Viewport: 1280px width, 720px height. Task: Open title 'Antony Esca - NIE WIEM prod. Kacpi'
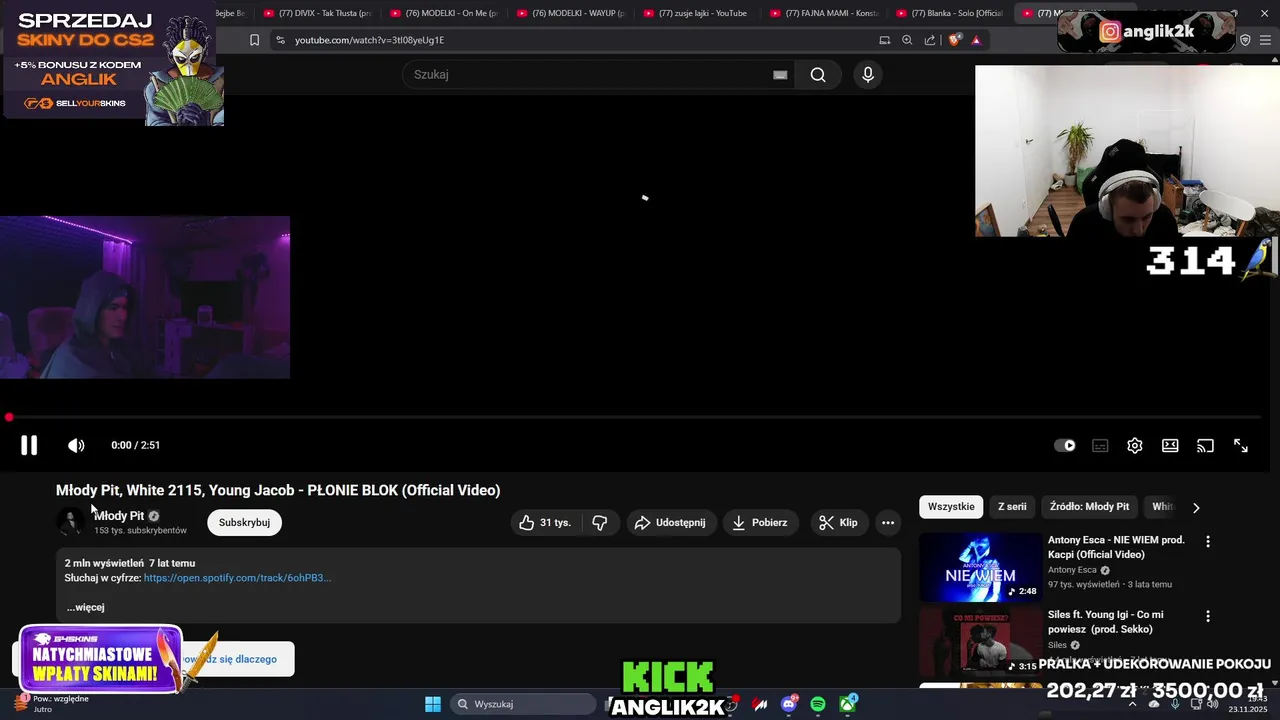1116,547
